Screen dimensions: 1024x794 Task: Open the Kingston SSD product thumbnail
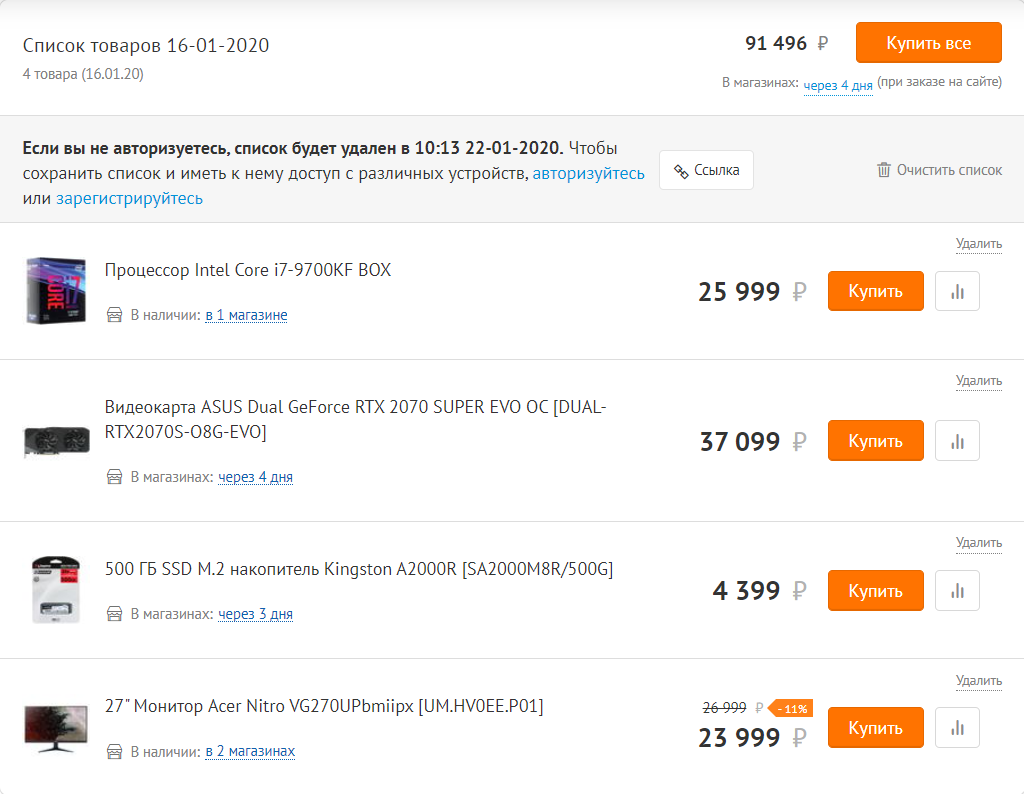[56, 590]
